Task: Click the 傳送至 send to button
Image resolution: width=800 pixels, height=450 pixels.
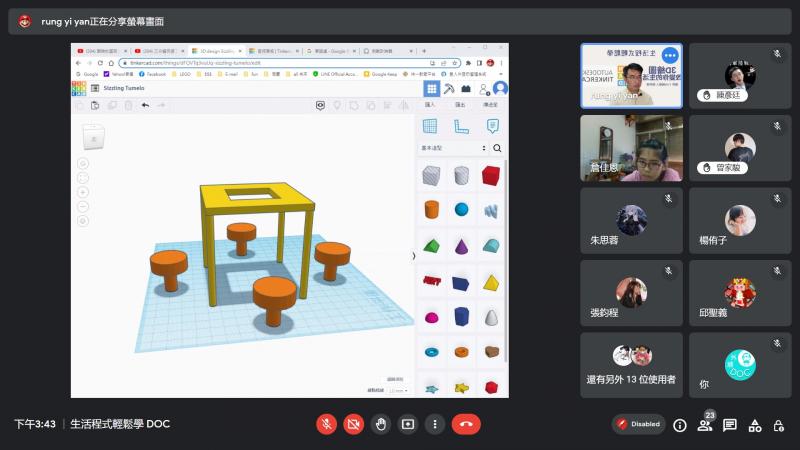Action: click(490, 105)
